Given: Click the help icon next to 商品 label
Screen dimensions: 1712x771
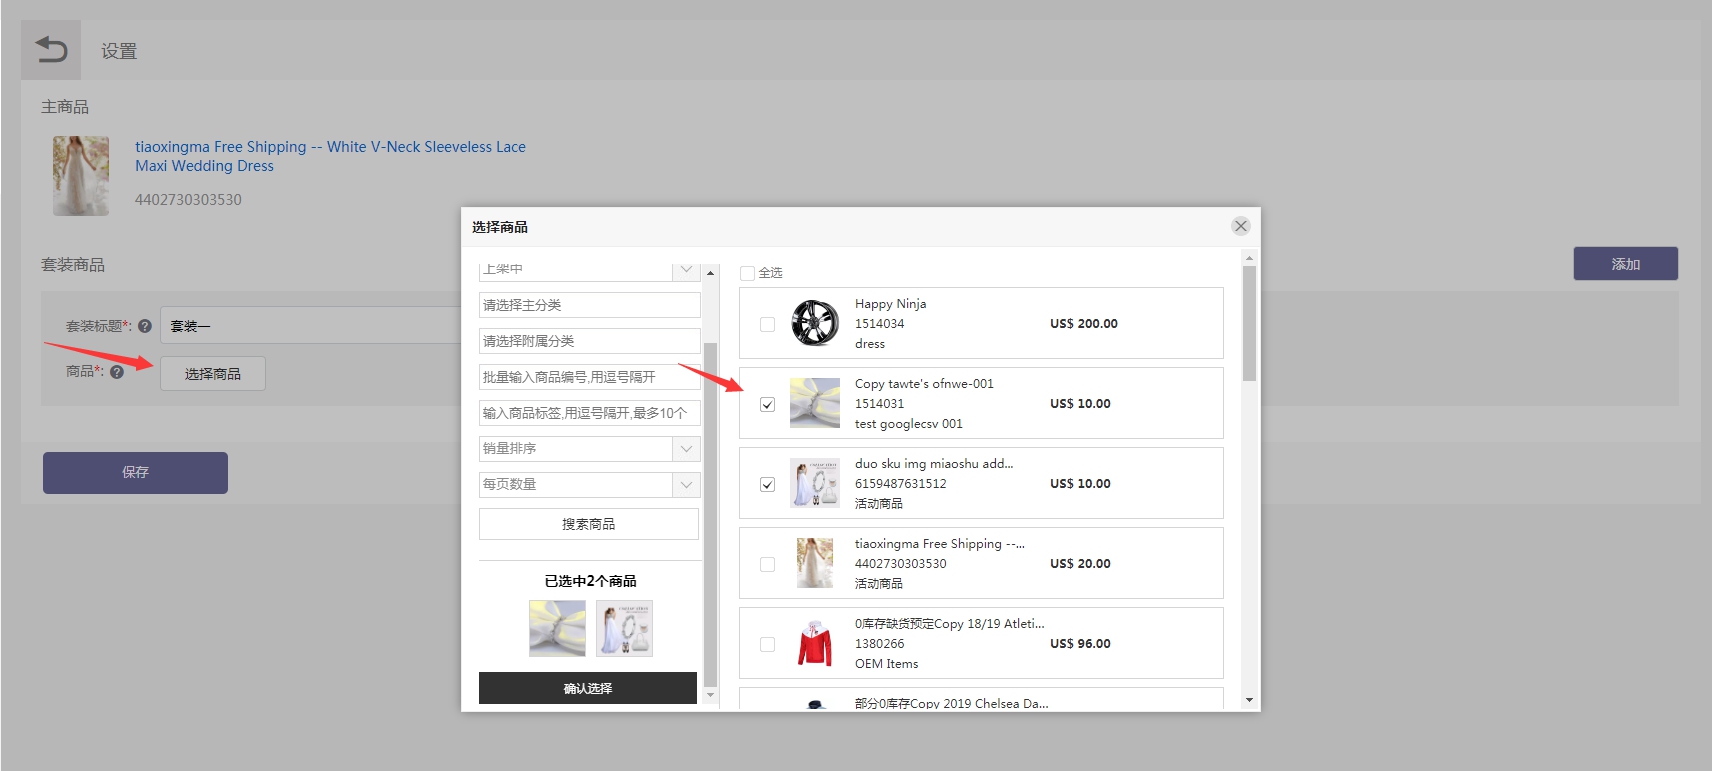Looking at the screenshot, I should (117, 372).
